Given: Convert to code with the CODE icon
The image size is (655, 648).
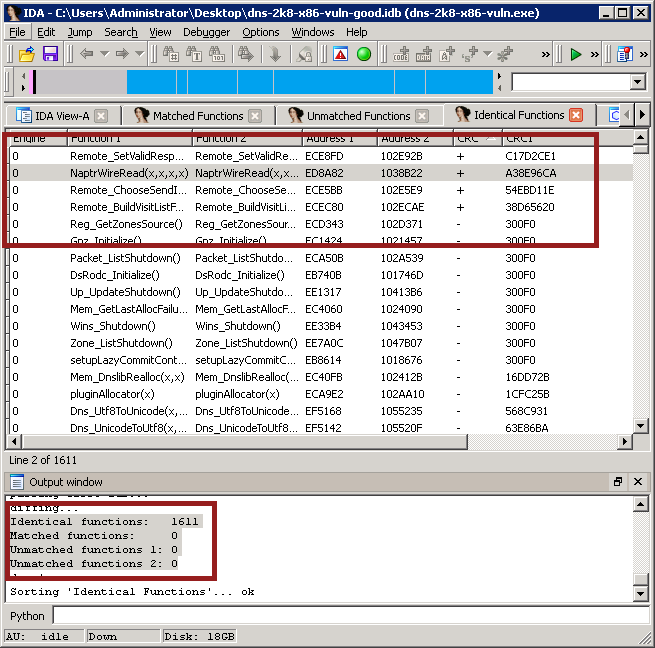Looking at the screenshot, I should 401,54.
